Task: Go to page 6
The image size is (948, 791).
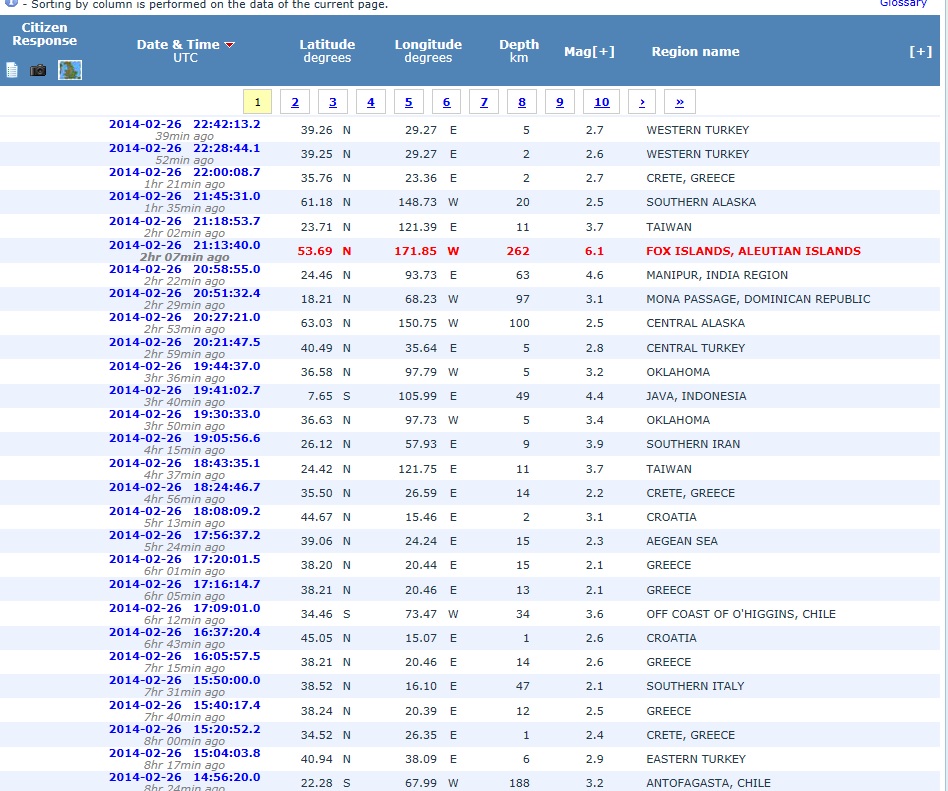Action: (446, 102)
